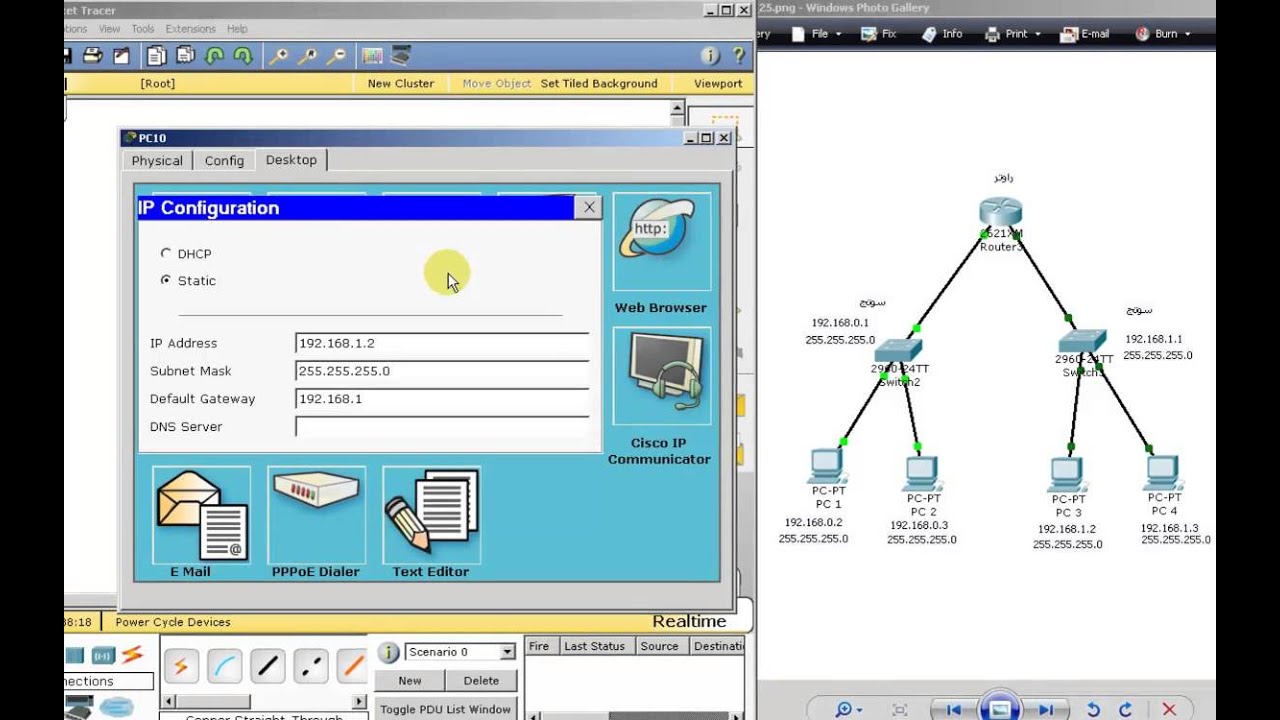Open the View menu

(x=109, y=29)
